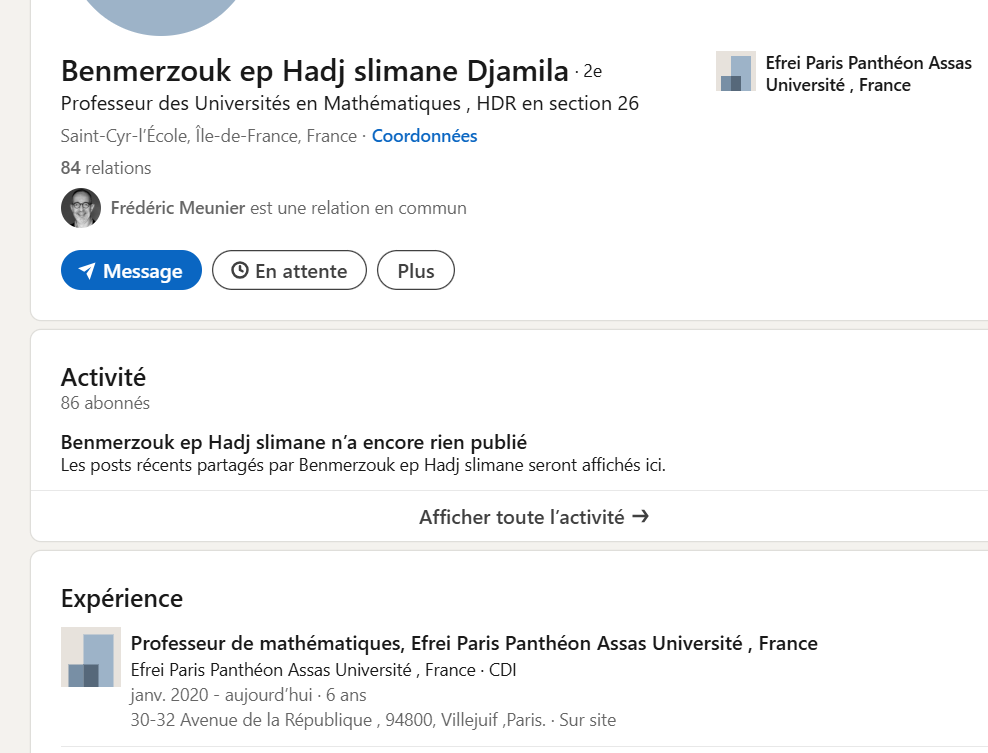
Task: Click the 86 abonnés followers count
Action: coord(105,403)
